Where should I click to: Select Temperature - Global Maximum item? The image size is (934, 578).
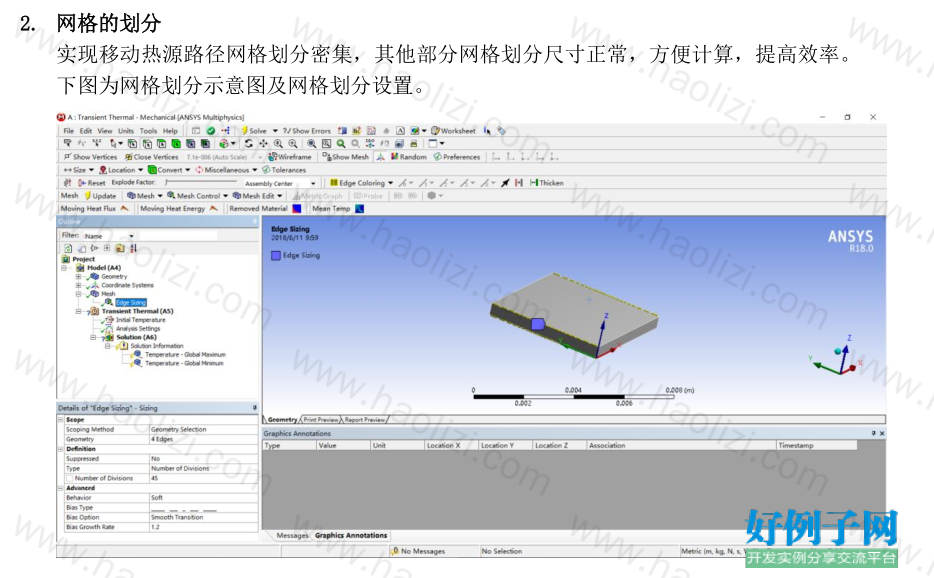pyautogui.click(x=185, y=355)
